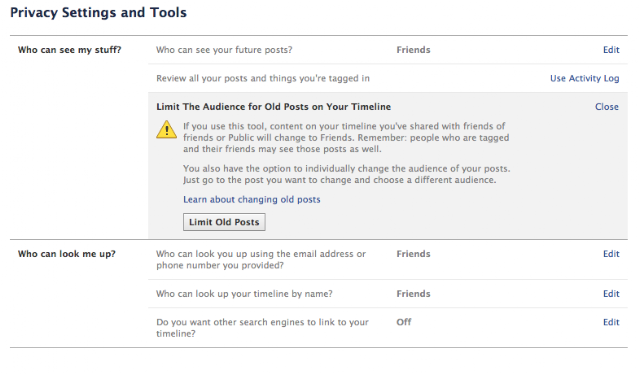Screen dimensions: 640x375
Task: Edit email address or phone lookup setting
Action: (x=611, y=254)
